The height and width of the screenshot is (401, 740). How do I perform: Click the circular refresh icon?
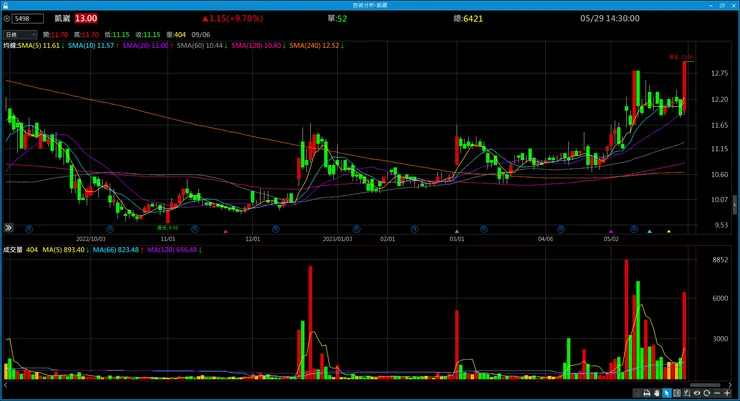(706, 393)
